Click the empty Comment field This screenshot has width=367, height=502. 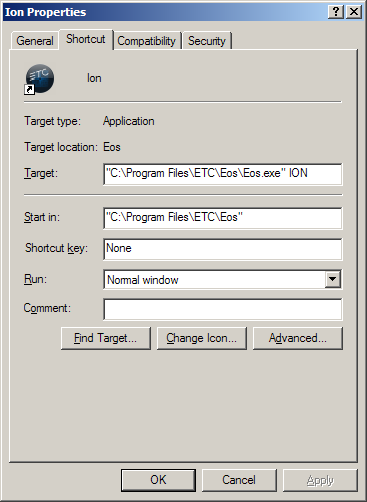tap(223, 309)
